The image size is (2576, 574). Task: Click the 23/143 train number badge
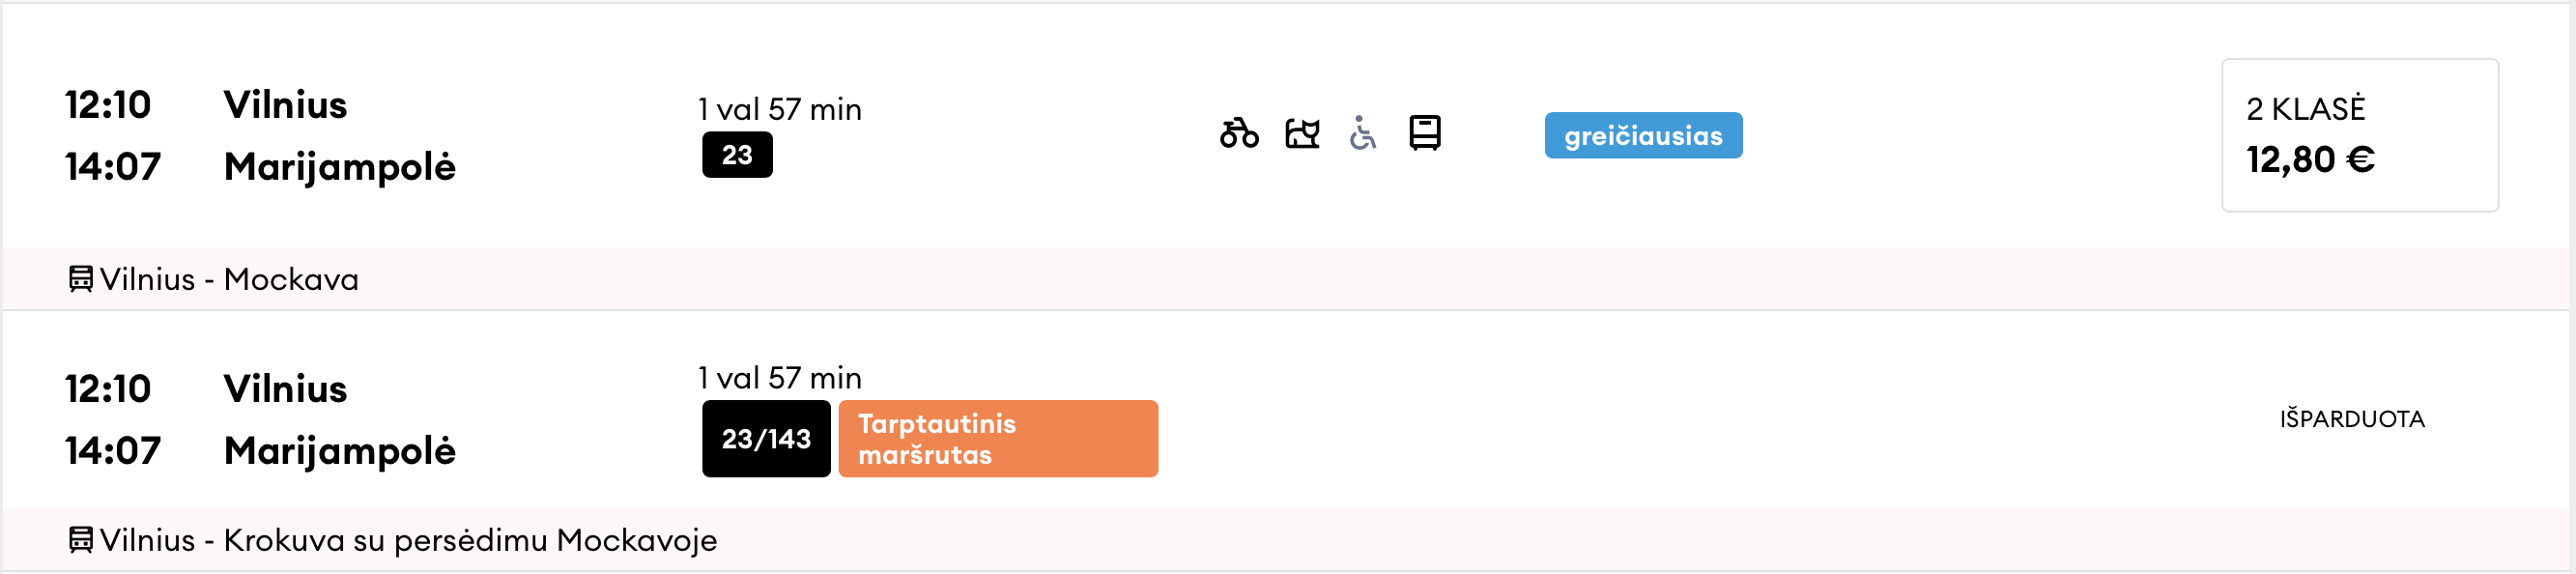click(765, 439)
